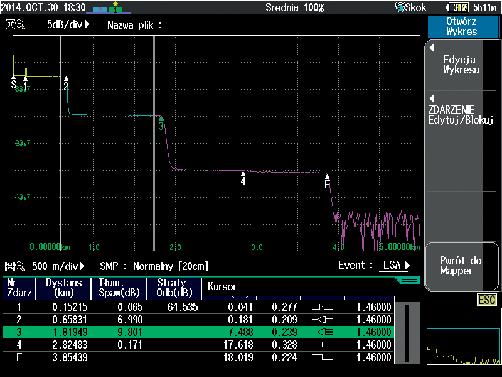The width and height of the screenshot is (502, 377).
Task: Click the Dystans (km) column header
Action: pyautogui.click(x=63, y=288)
